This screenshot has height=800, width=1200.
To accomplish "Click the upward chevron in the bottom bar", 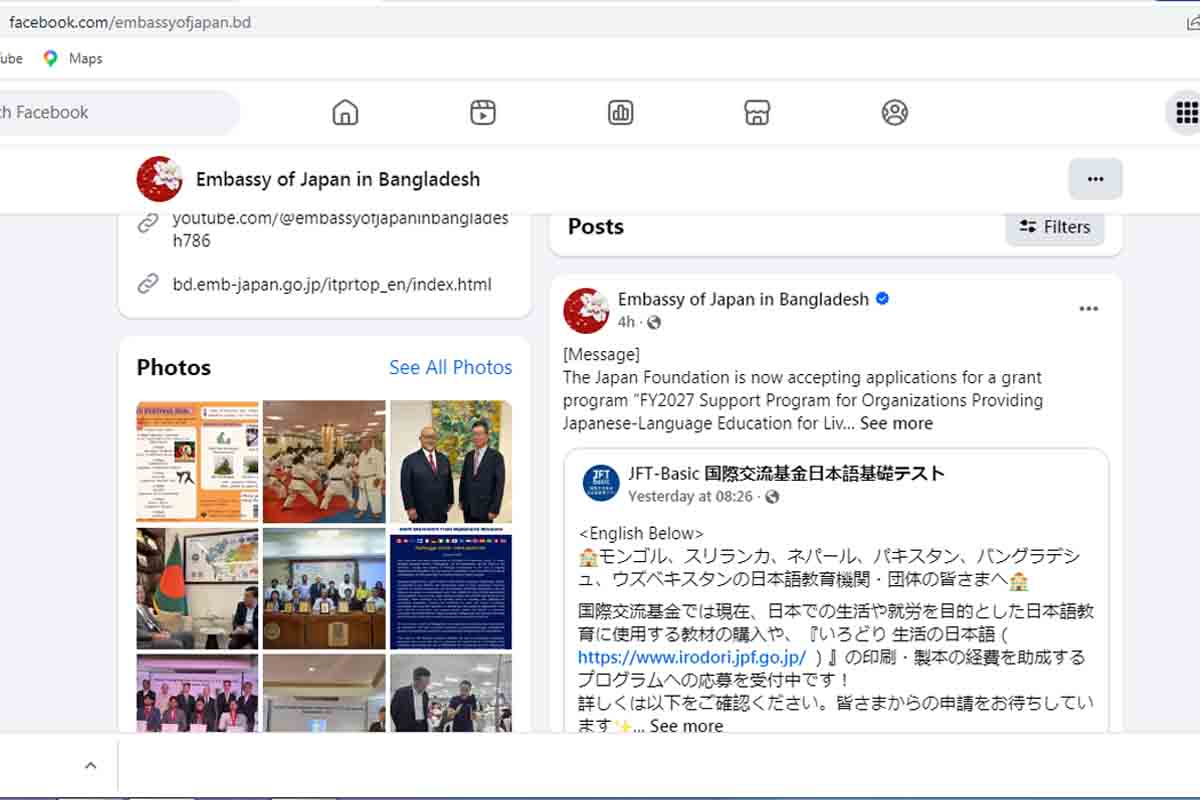I will pos(90,766).
